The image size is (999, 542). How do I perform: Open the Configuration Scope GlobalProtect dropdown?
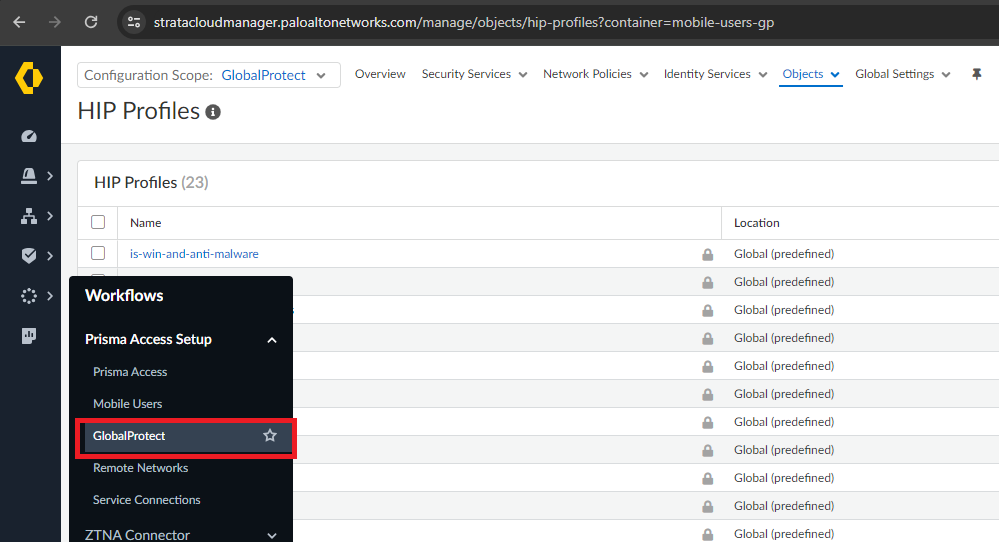[209, 75]
